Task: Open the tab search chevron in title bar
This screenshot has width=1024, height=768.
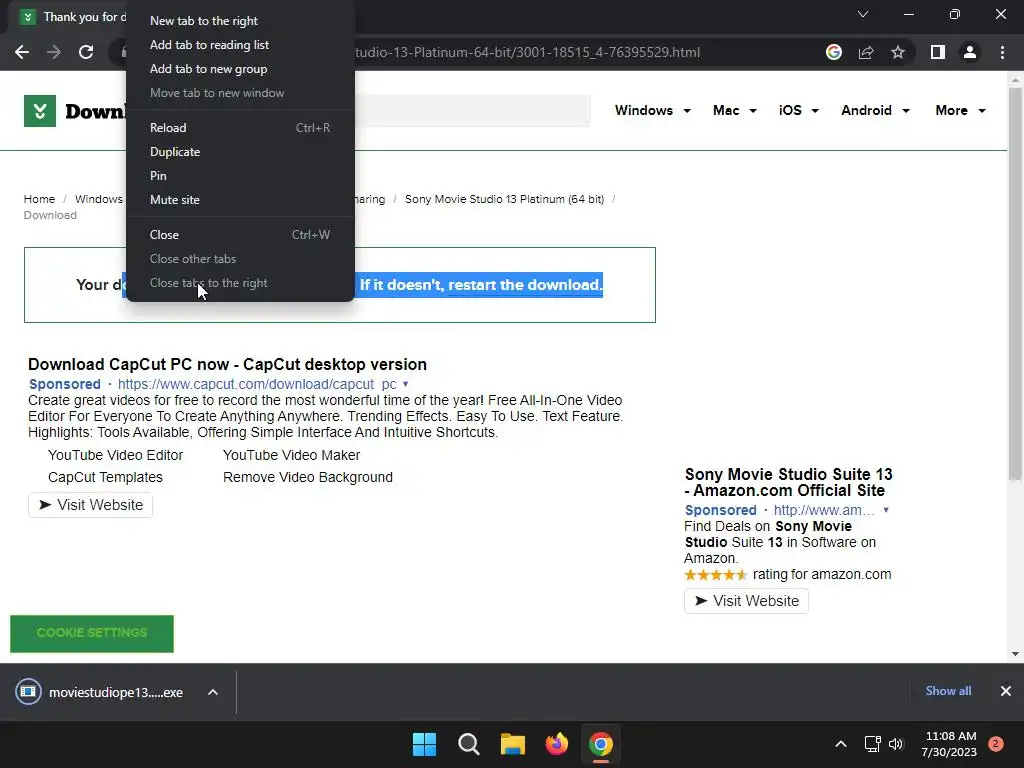Action: (863, 14)
